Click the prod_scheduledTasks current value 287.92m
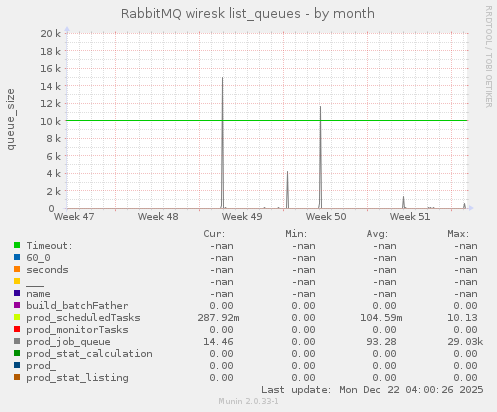 tap(218, 318)
